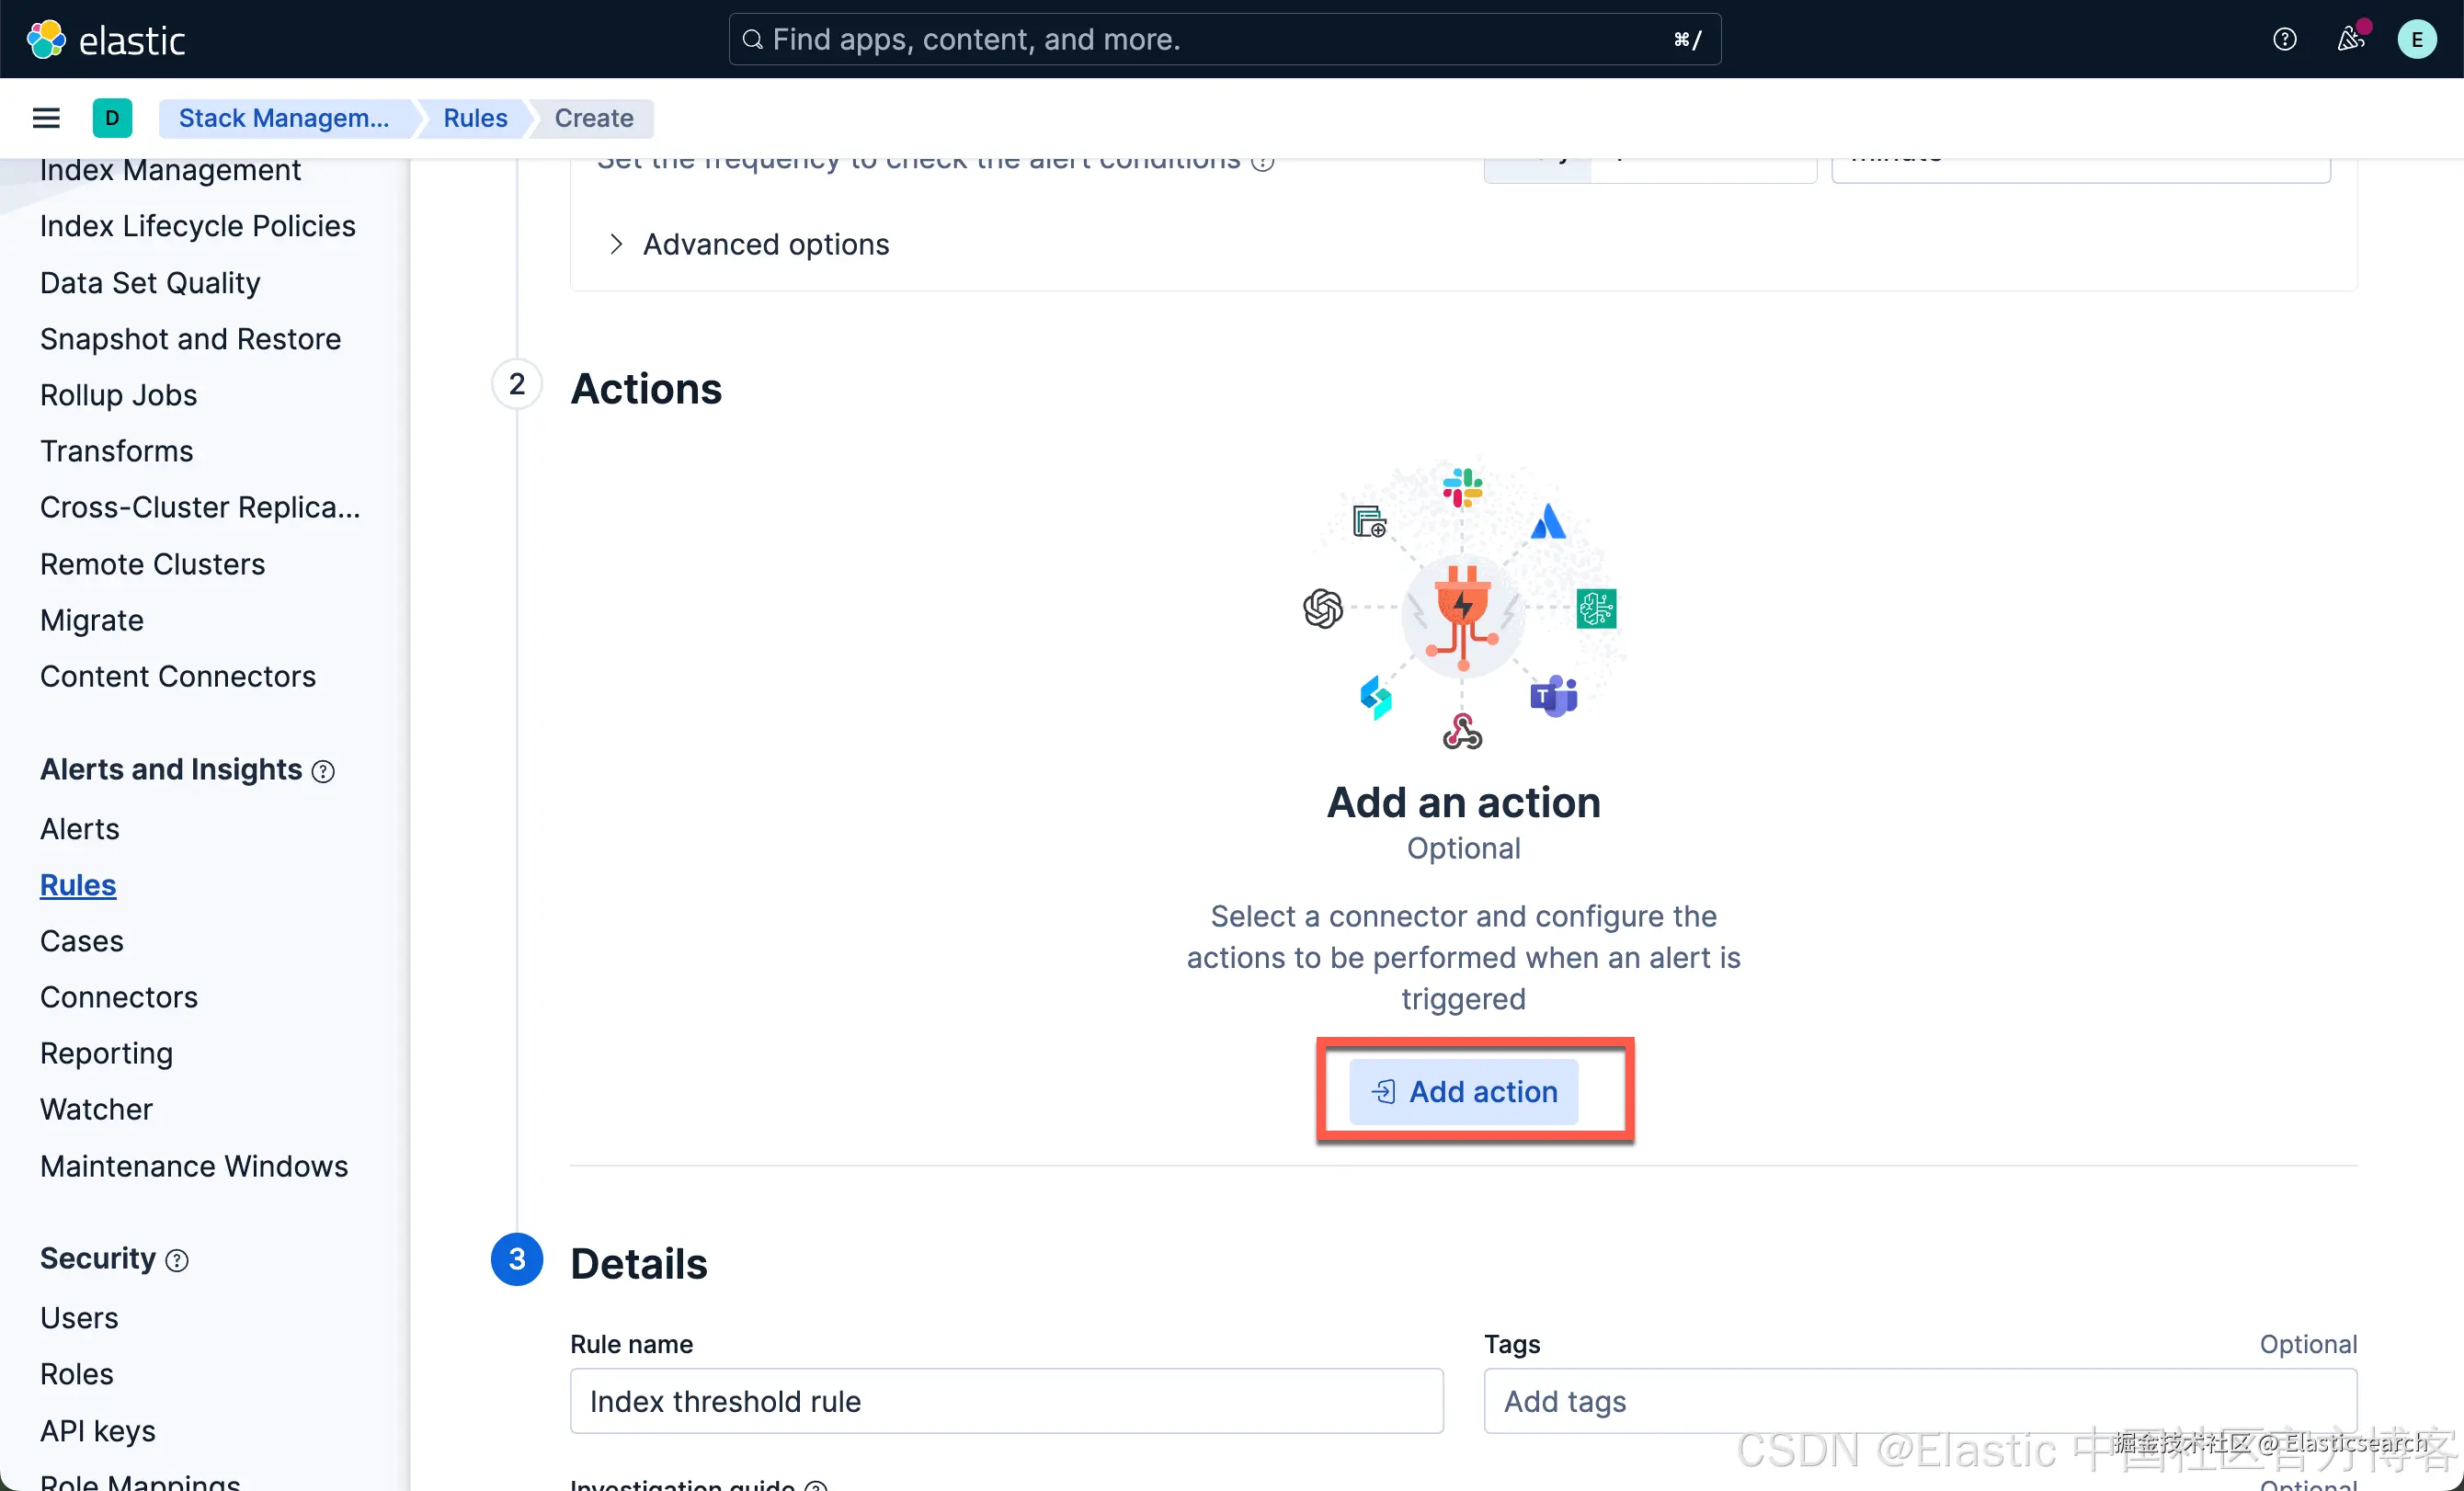Image resolution: width=2464 pixels, height=1491 pixels.
Task: Click the Elastic logo in header
Action: [105, 40]
